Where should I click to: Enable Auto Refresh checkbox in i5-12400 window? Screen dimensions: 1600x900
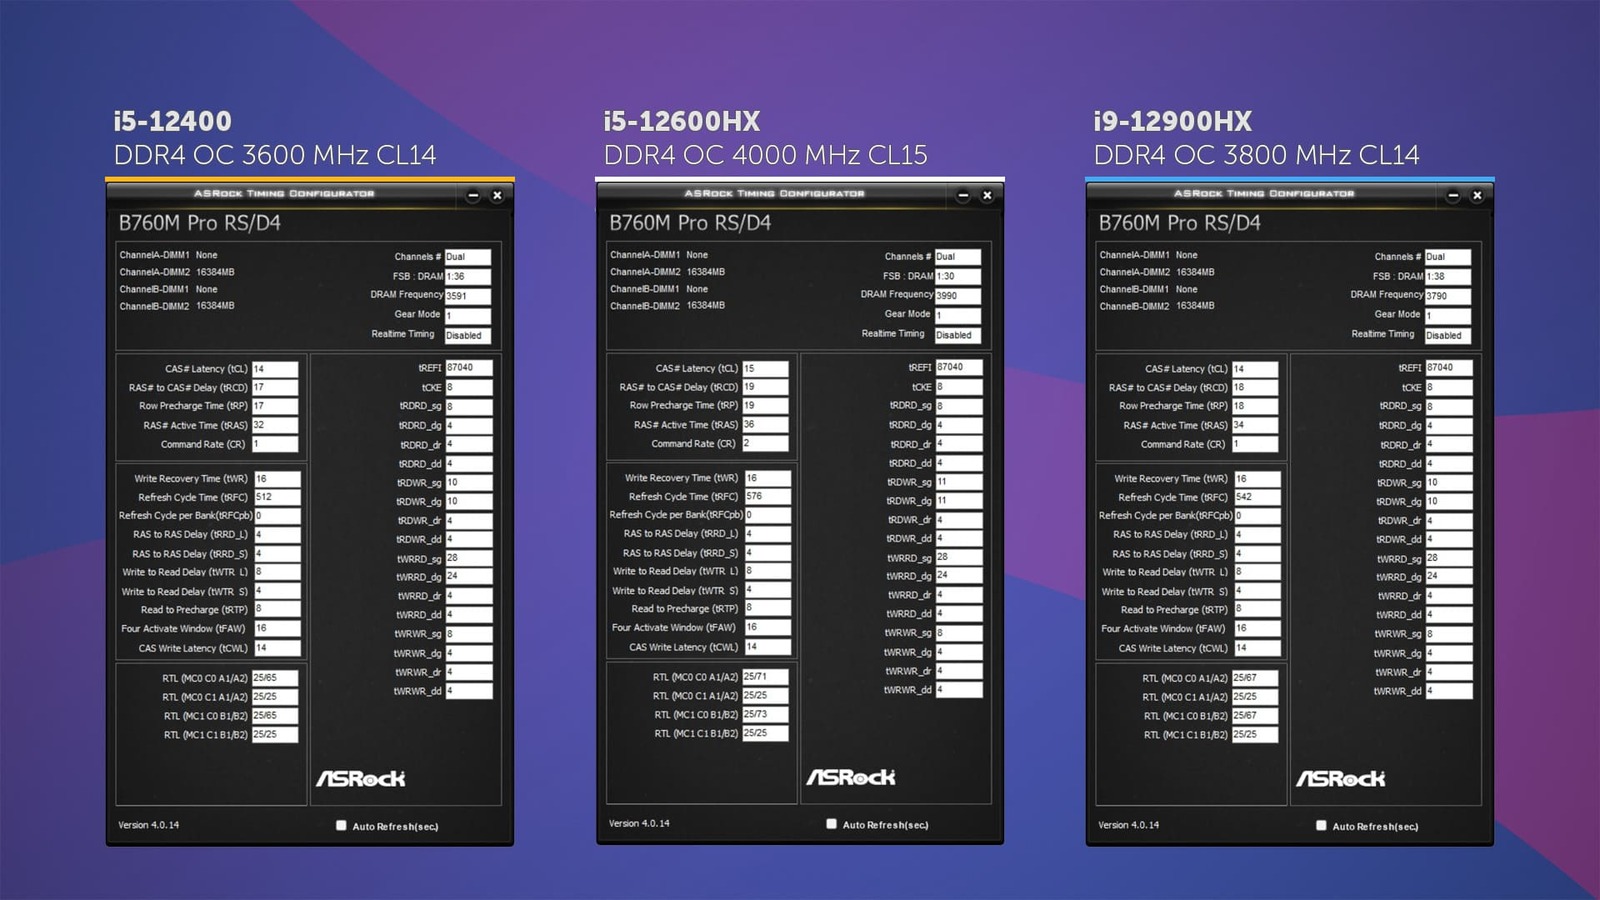(x=341, y=826)
